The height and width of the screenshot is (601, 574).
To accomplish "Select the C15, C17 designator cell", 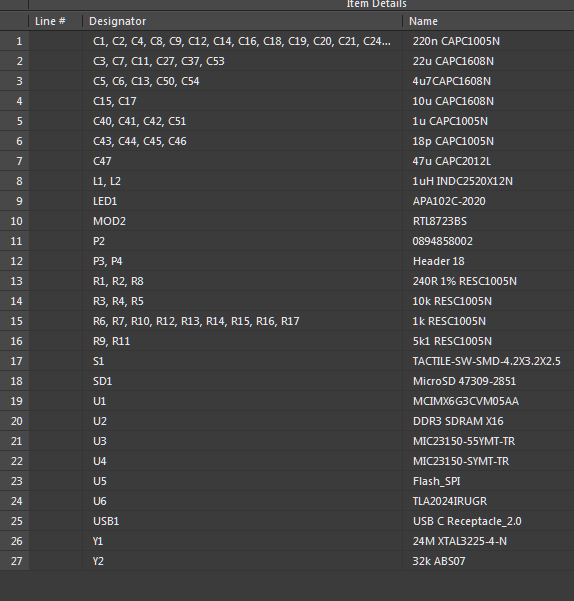I will pyautogui.click(x=243, y=101).
